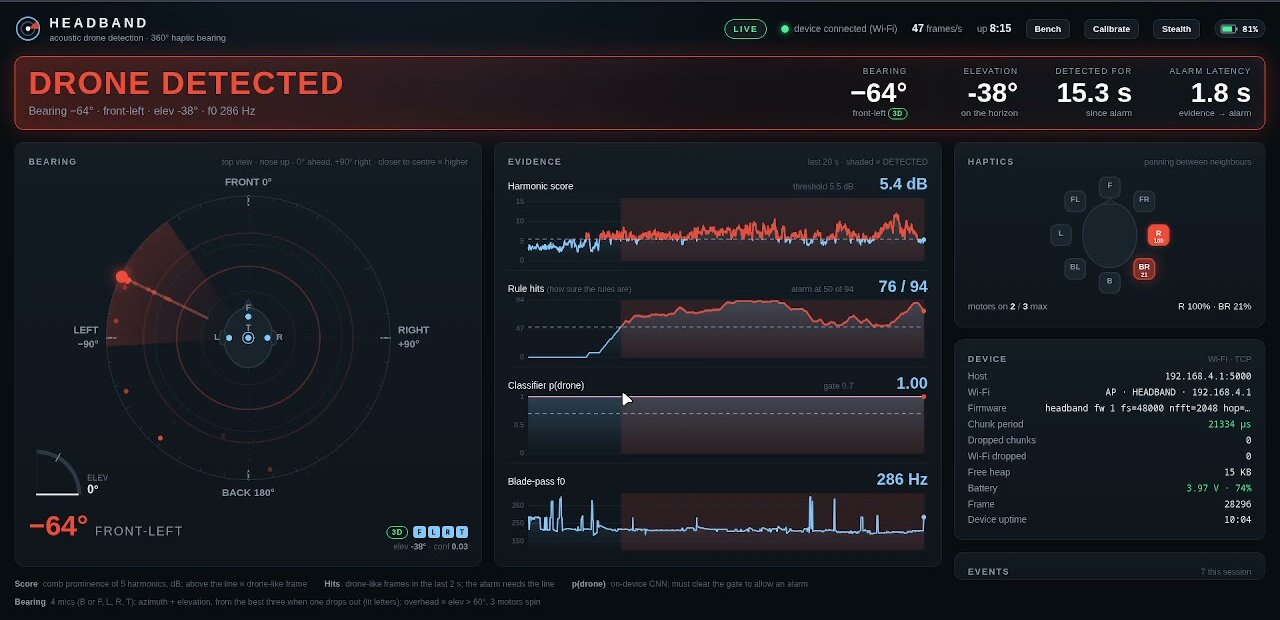The image size is (1280, 620).
Task: Click the Blade-pass f0 chart
Action: [726, 521]
